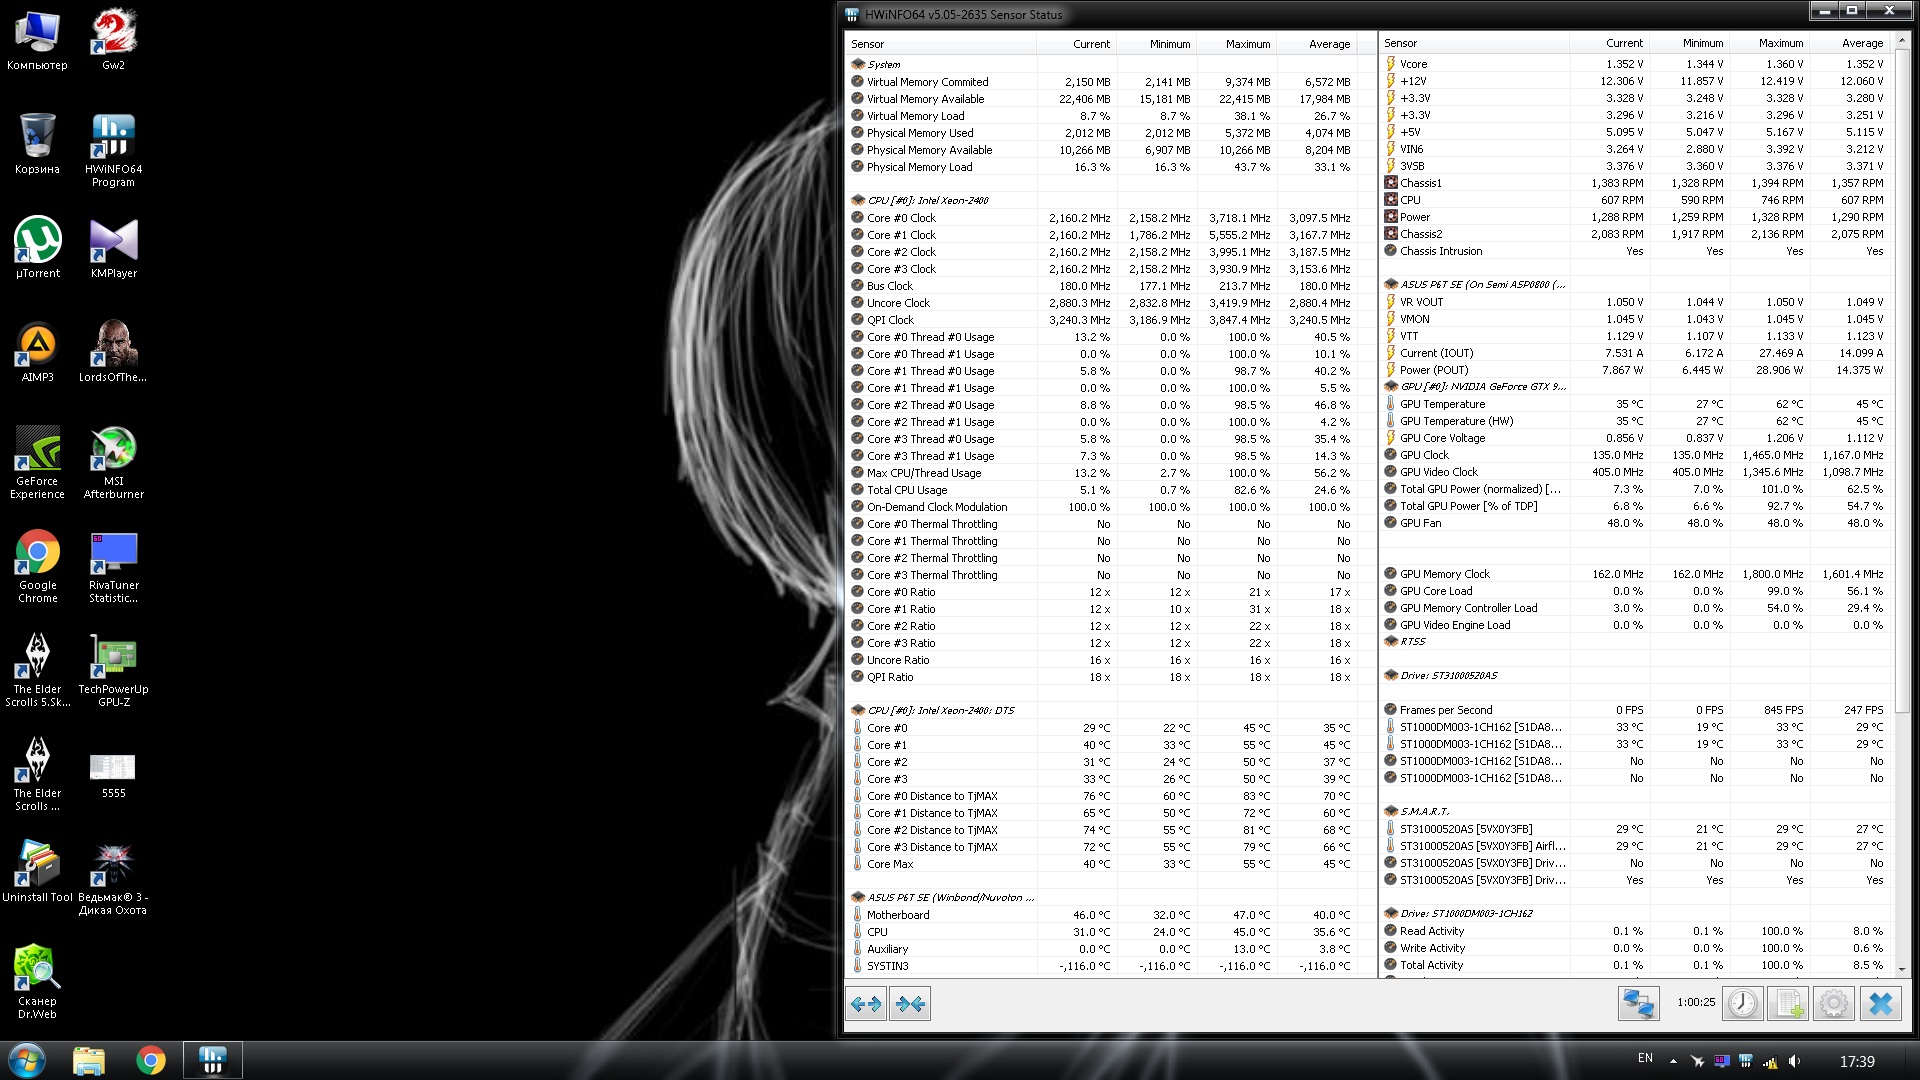Click the volume speaker tray icon
1920x1080 pixels.
(1794, 1061)
